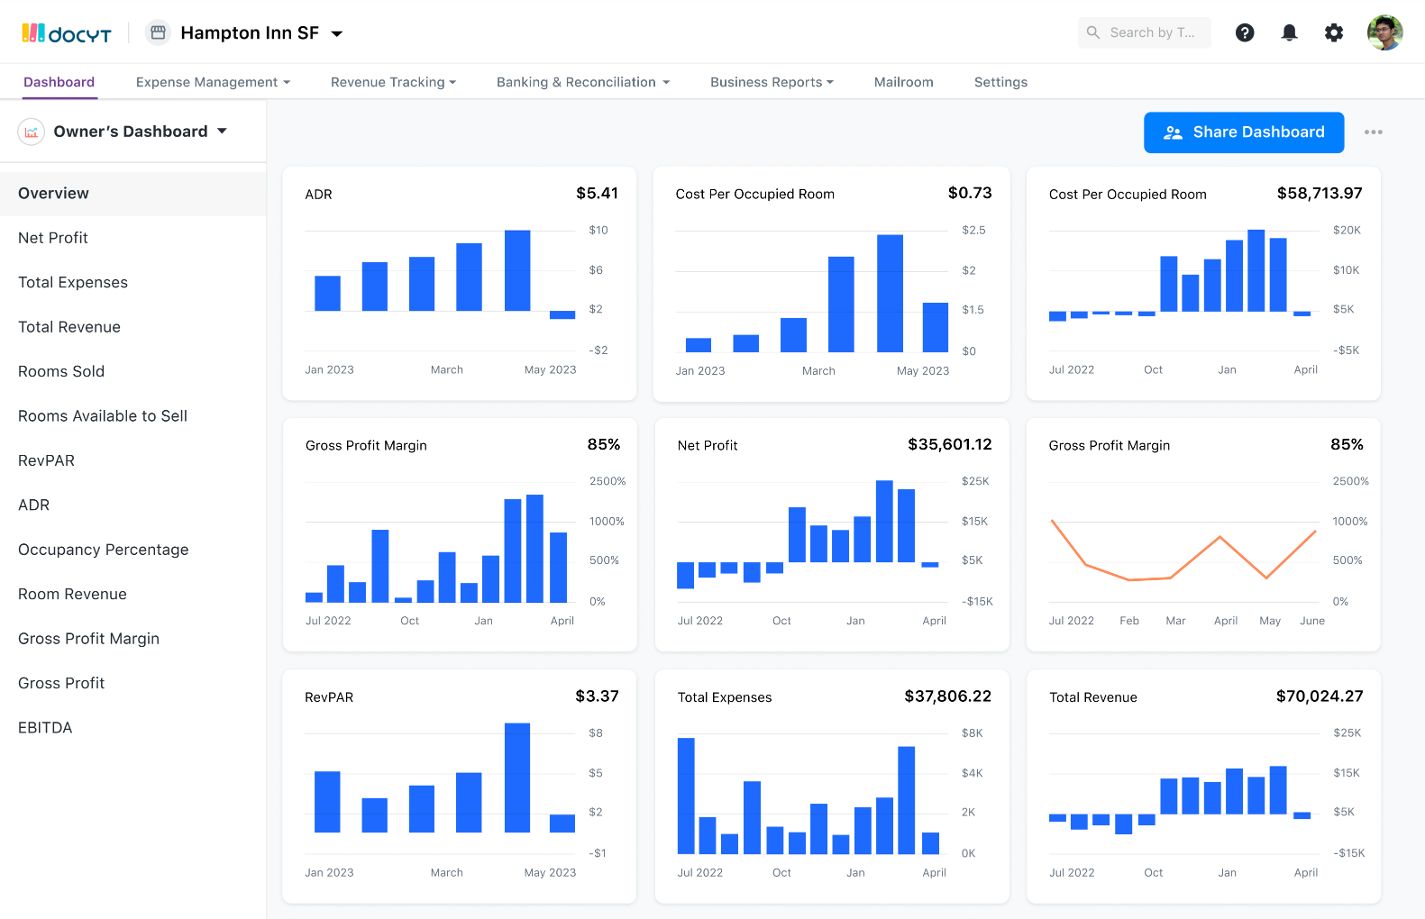Open the Business Reports dropdown
1425x919 pixels.
pos(772,82)
